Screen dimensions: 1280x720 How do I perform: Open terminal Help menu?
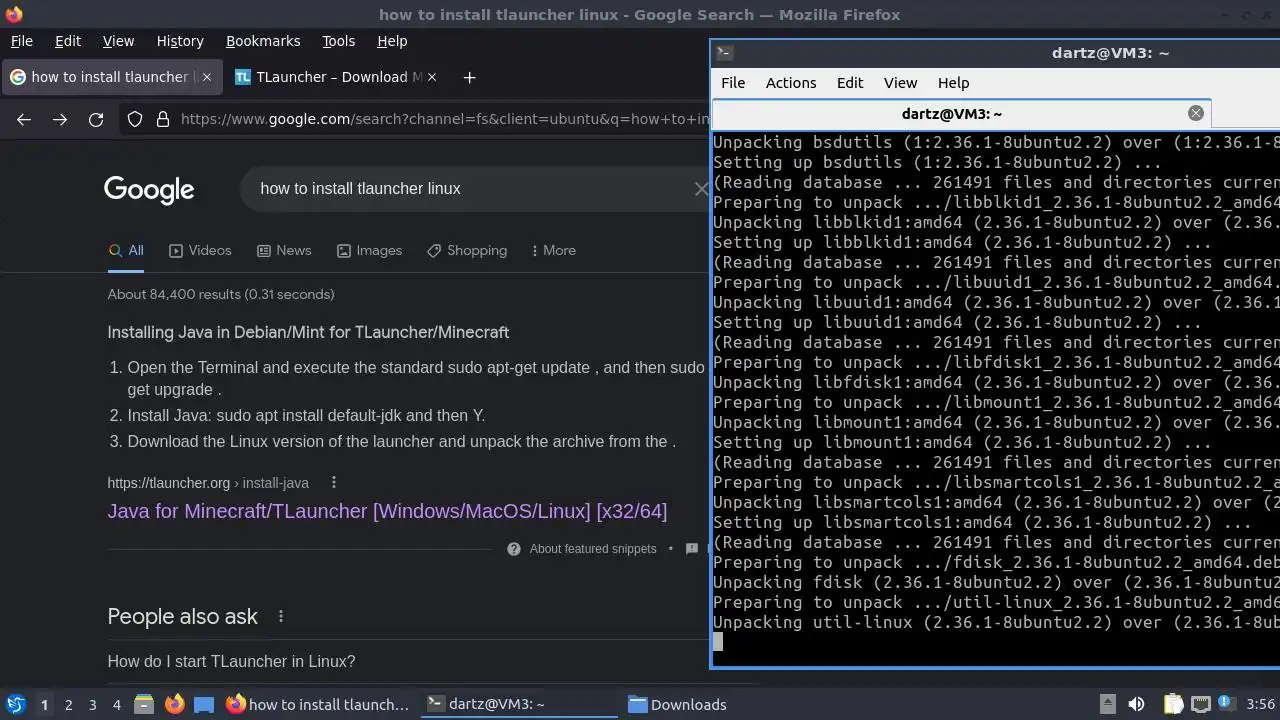pos(953,83)
